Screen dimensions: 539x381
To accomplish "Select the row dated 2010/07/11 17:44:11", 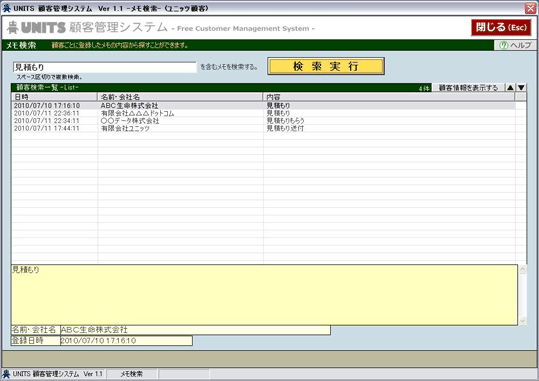I will (x=263, y=128).
